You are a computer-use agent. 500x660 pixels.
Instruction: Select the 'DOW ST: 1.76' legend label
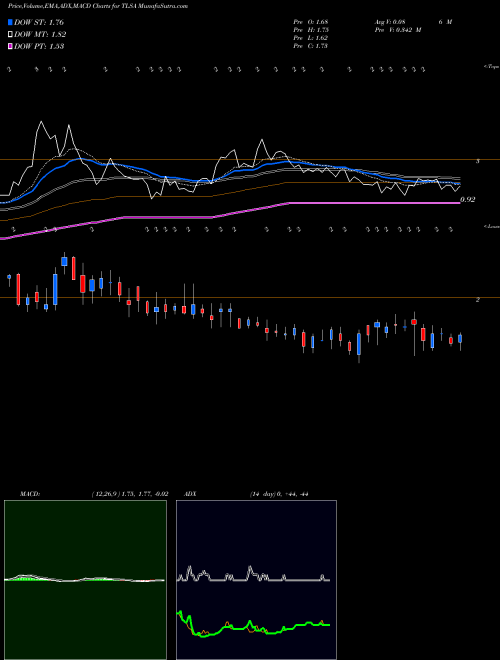pyautogui.click(x=39, y=22)
